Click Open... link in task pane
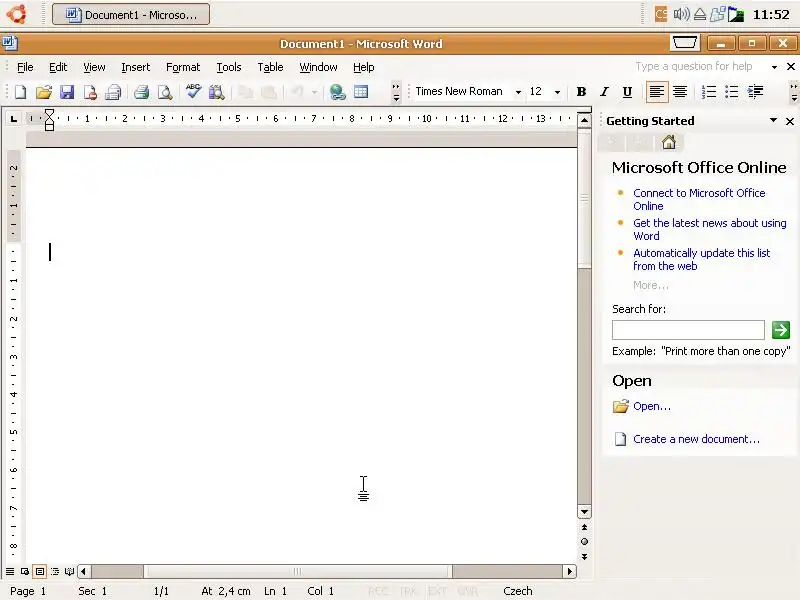 point(652,406)
